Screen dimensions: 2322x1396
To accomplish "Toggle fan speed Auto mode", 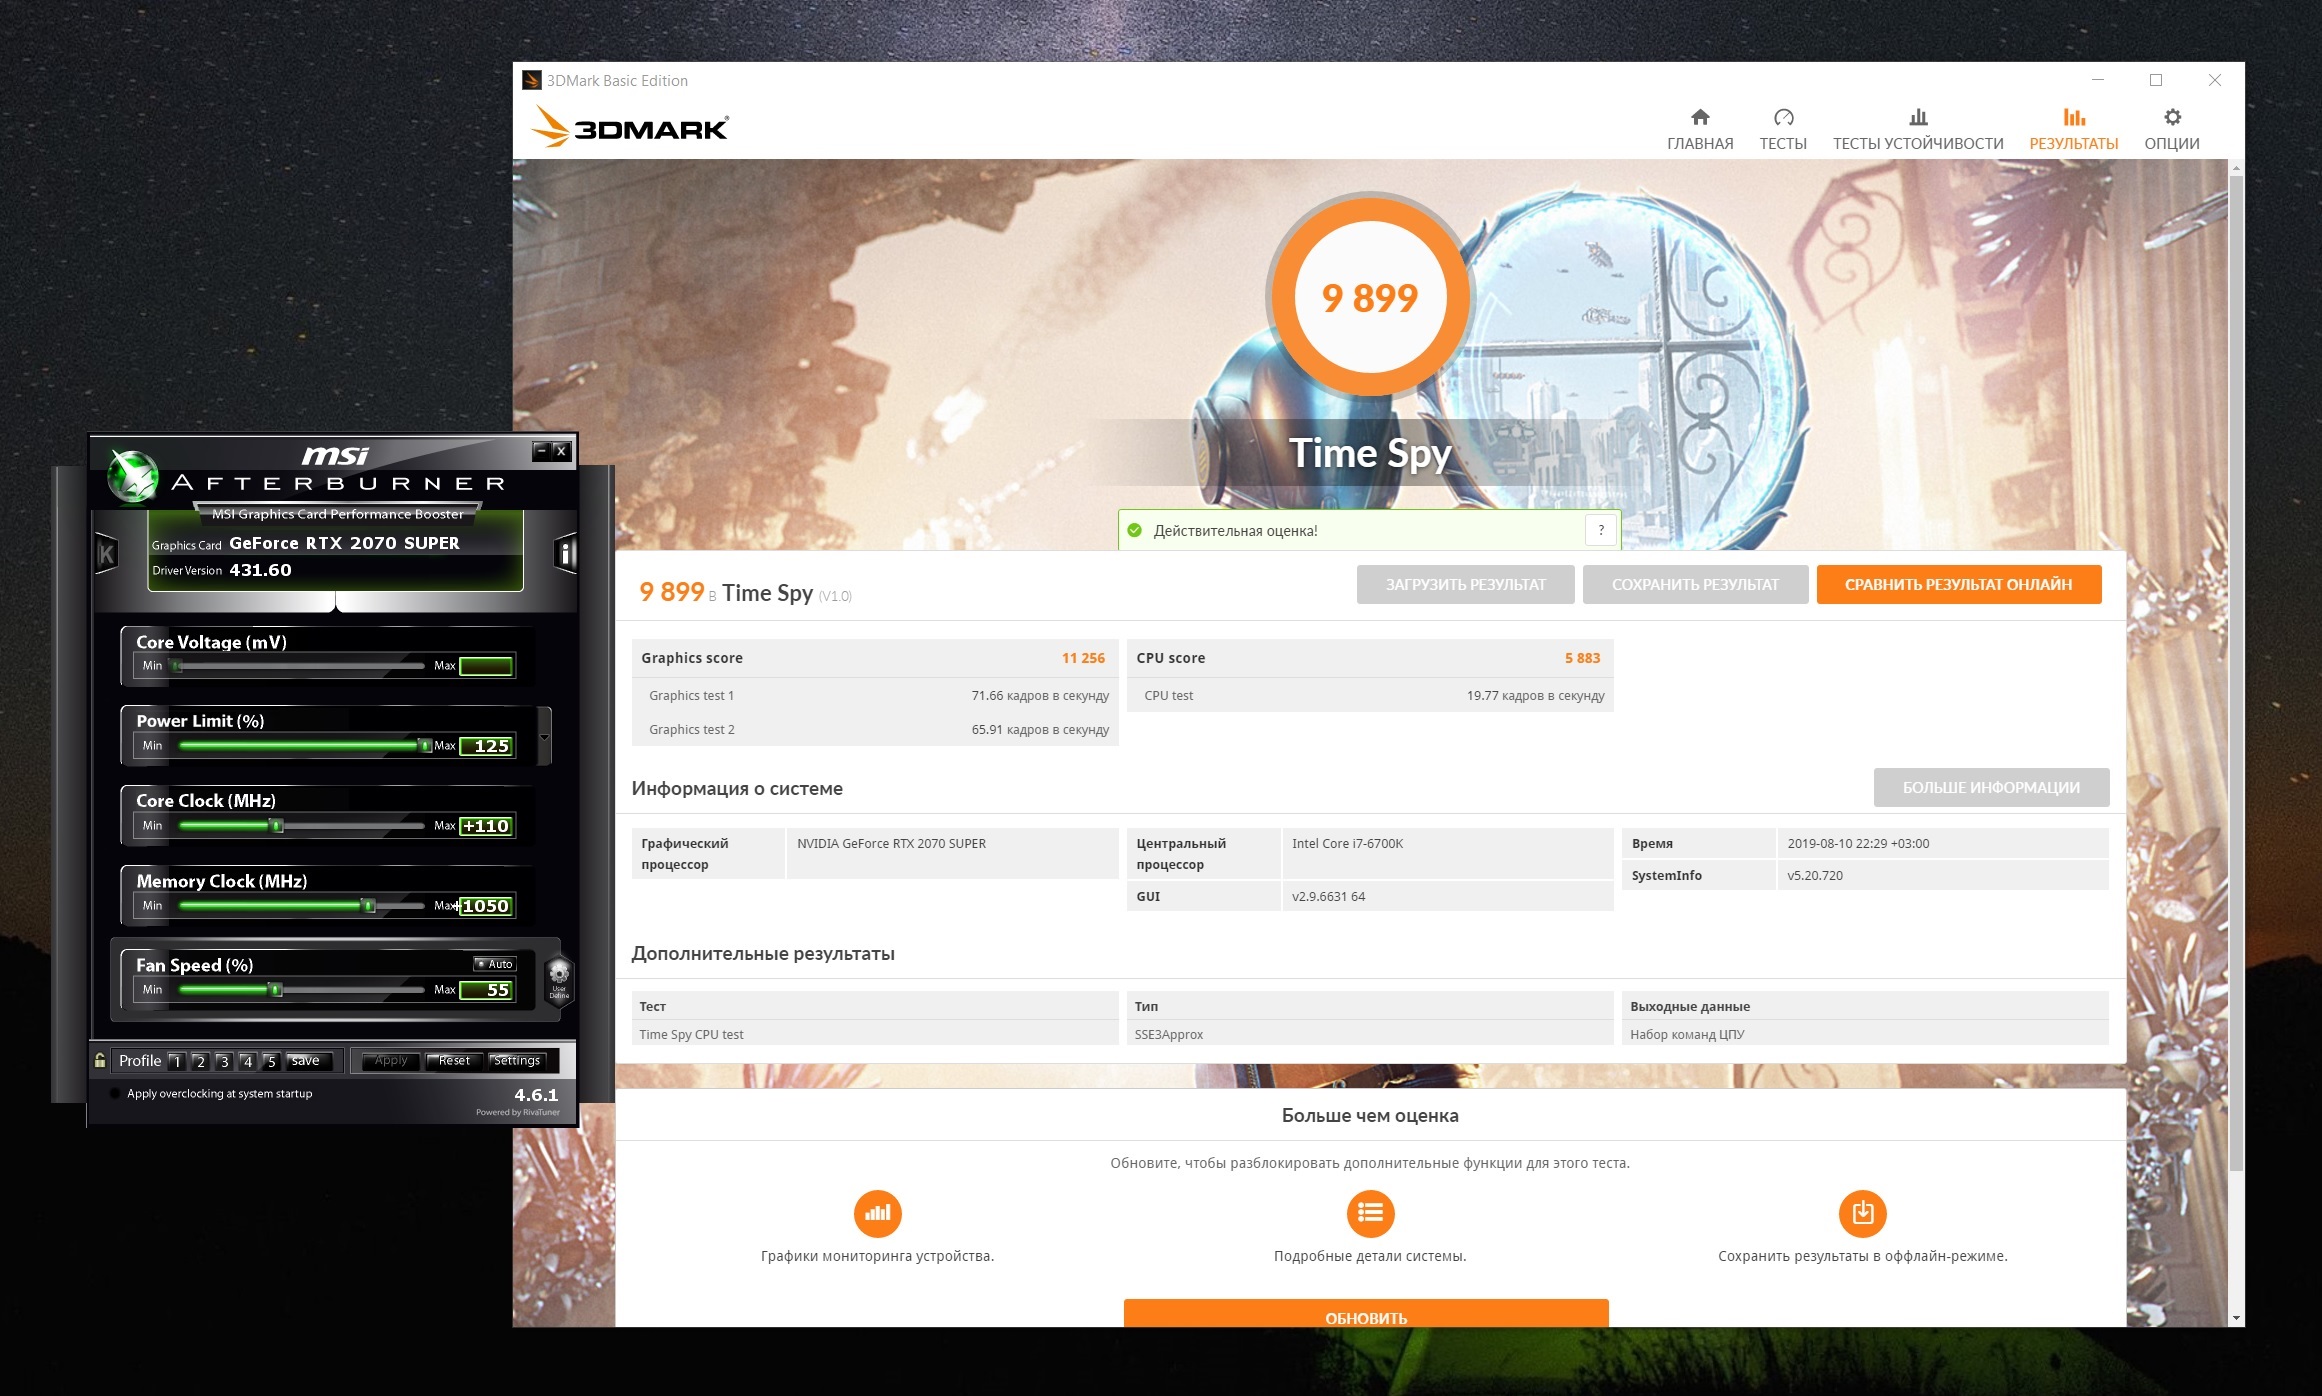I will 494,964.
